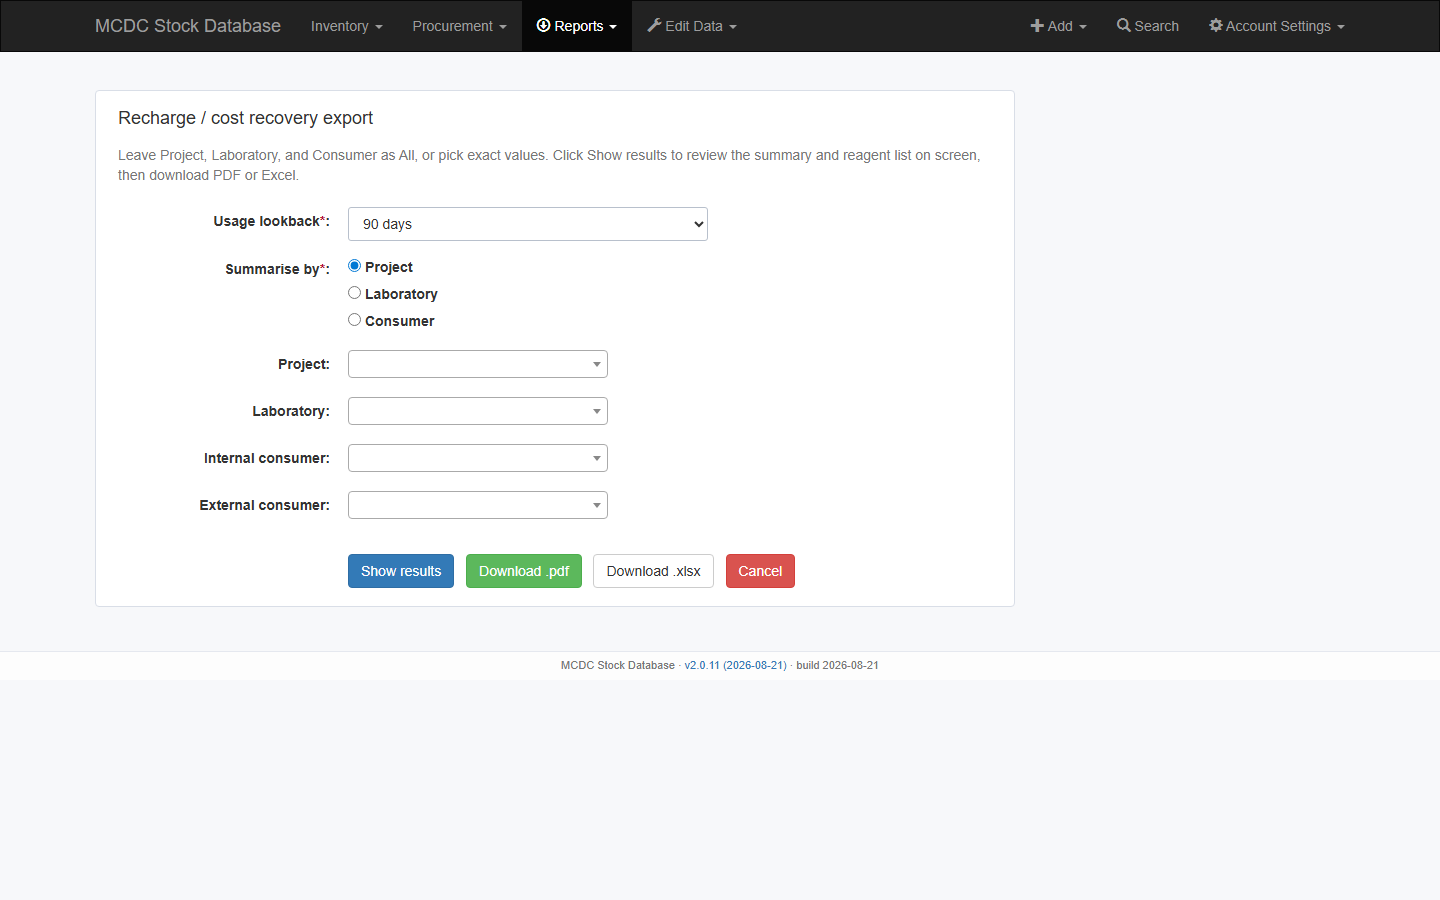Open the Internal consumer combo box
Image resolution: width=1440 pixels, height=900 pixels.
coord(478,458)
